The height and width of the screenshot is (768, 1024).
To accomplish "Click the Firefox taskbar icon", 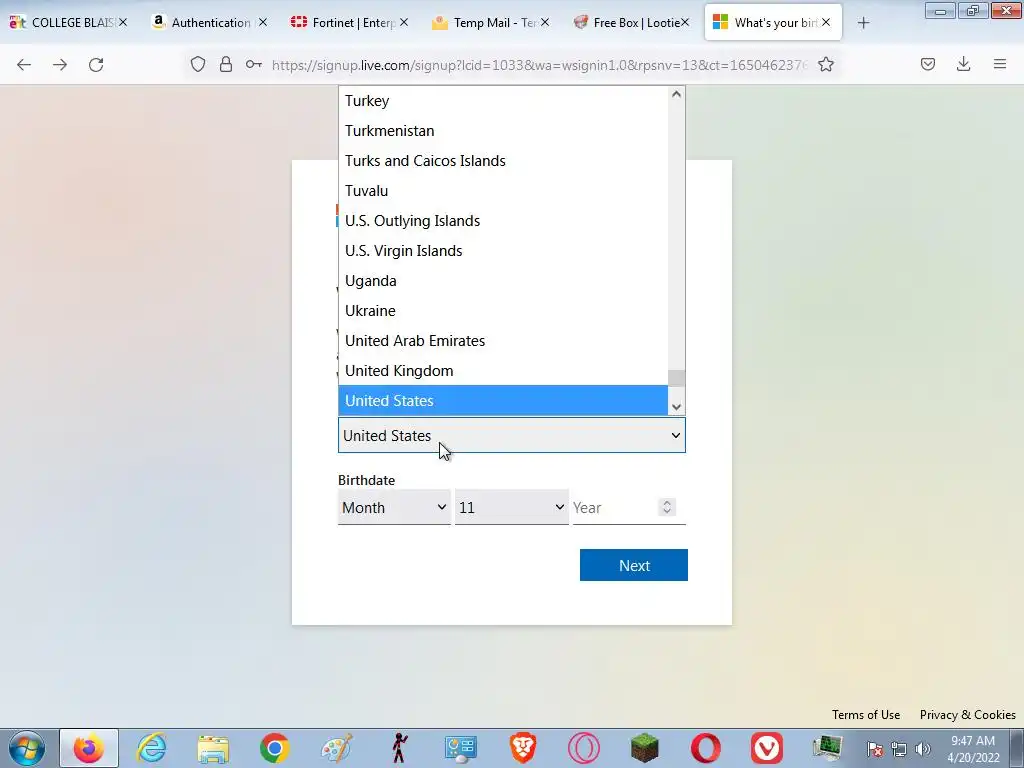I will [x=89, y=748].
